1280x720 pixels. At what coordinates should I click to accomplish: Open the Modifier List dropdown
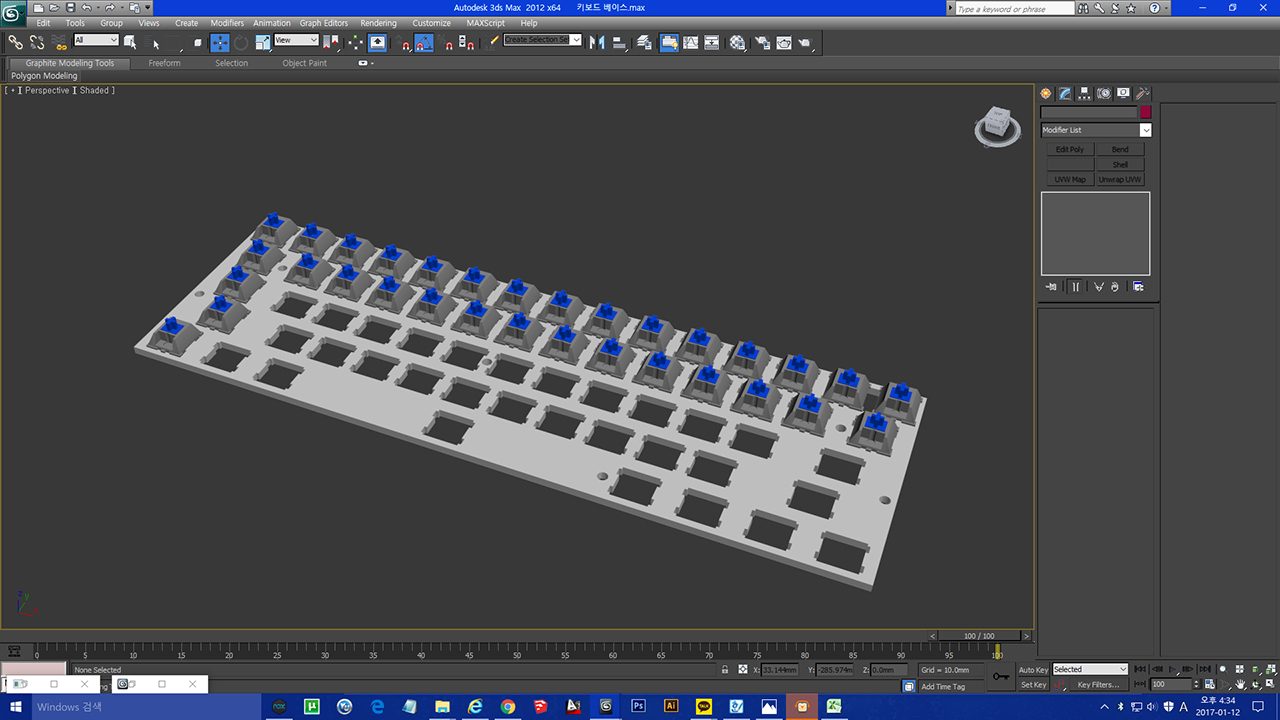point(1096,130)
